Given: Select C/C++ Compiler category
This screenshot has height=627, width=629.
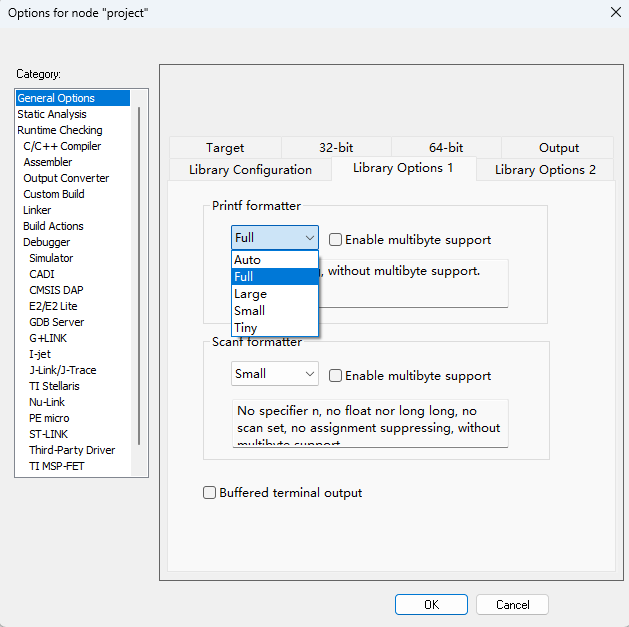Looking at the screenshot, I should tap(62, 146).
